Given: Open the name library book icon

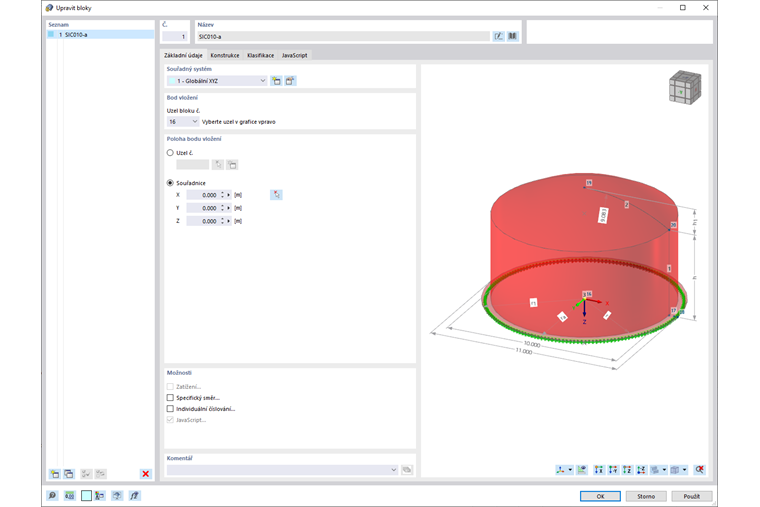Looking at the screenshot, I should coord(512,36).
